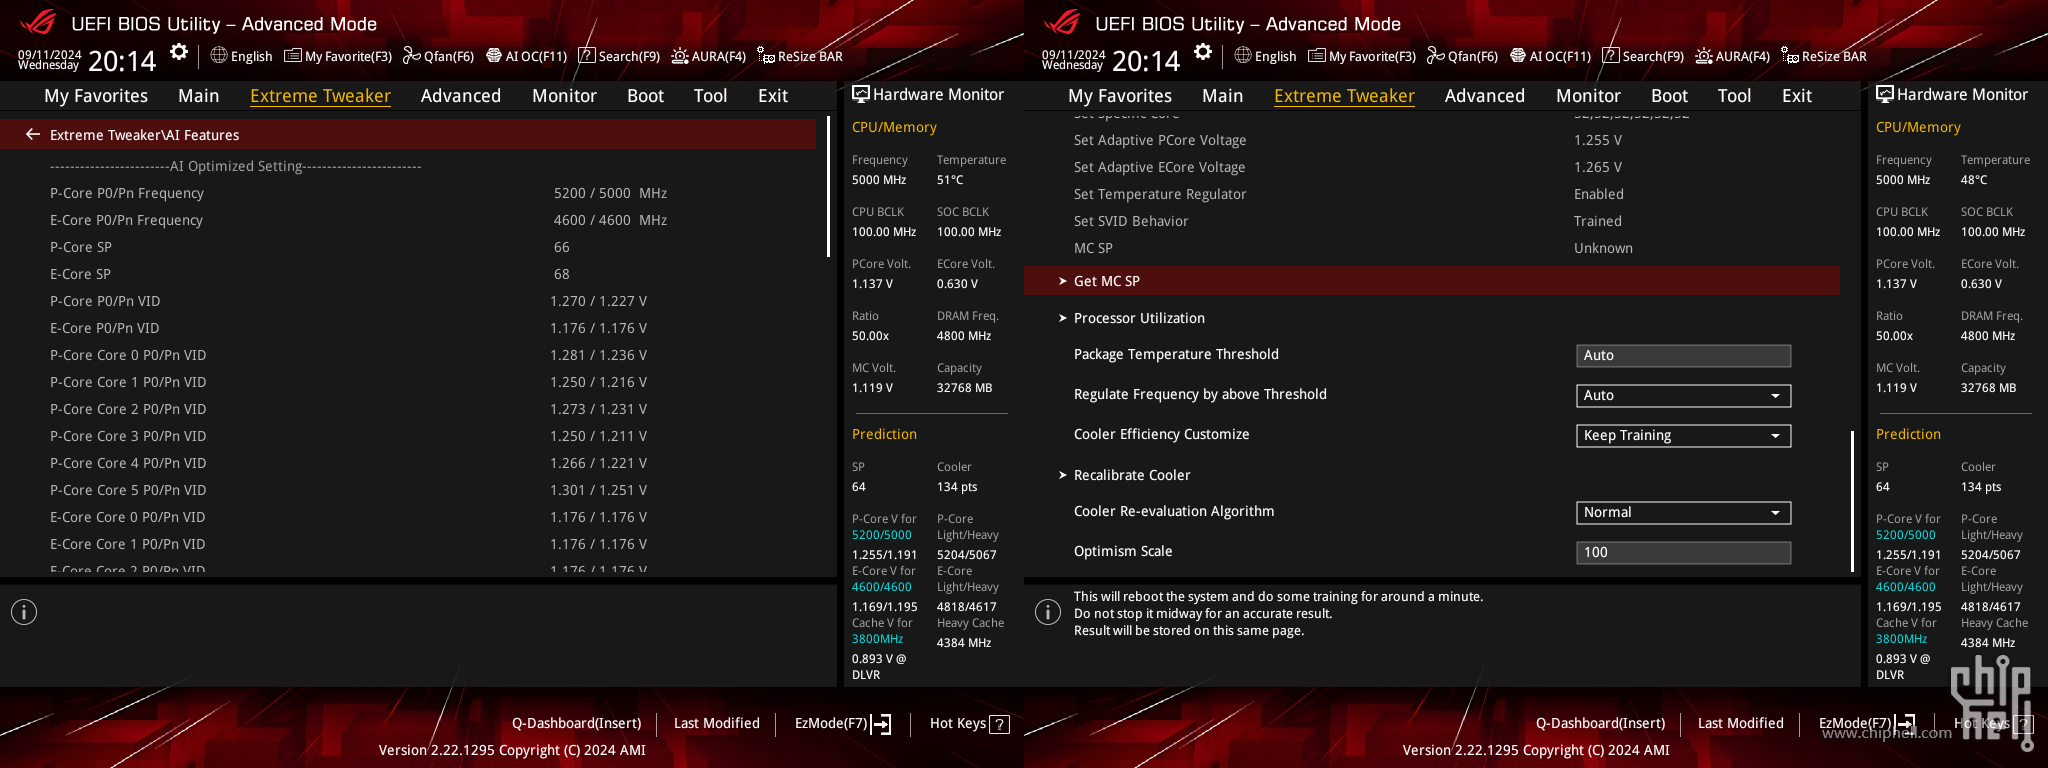
Task: Click the English globe icon in right window
Action: 1243,55
